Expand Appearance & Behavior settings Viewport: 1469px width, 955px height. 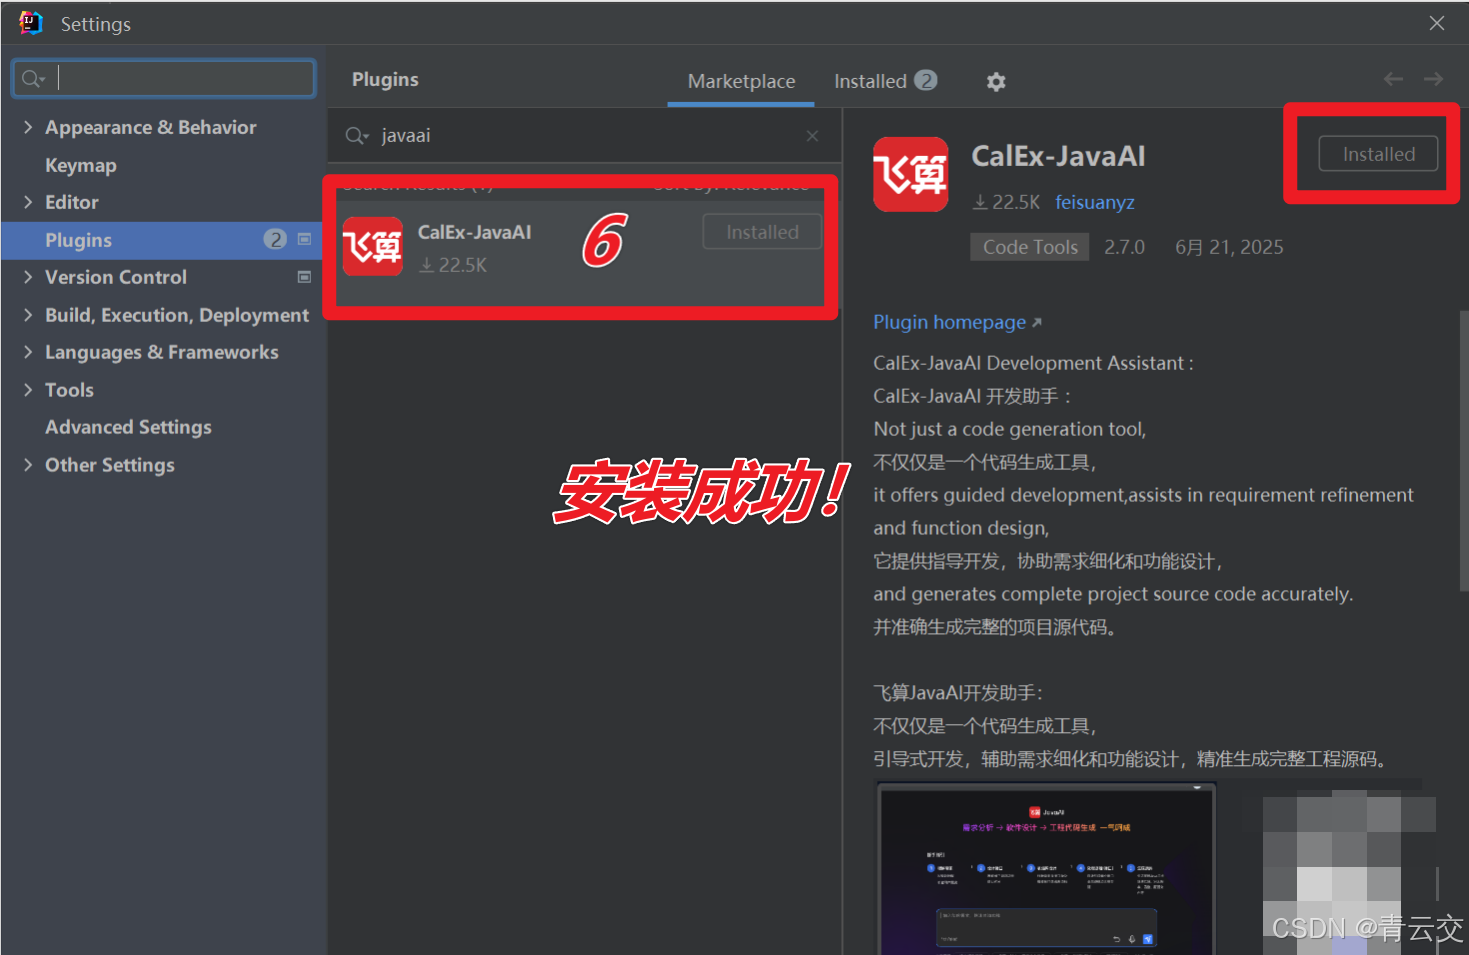28,127
